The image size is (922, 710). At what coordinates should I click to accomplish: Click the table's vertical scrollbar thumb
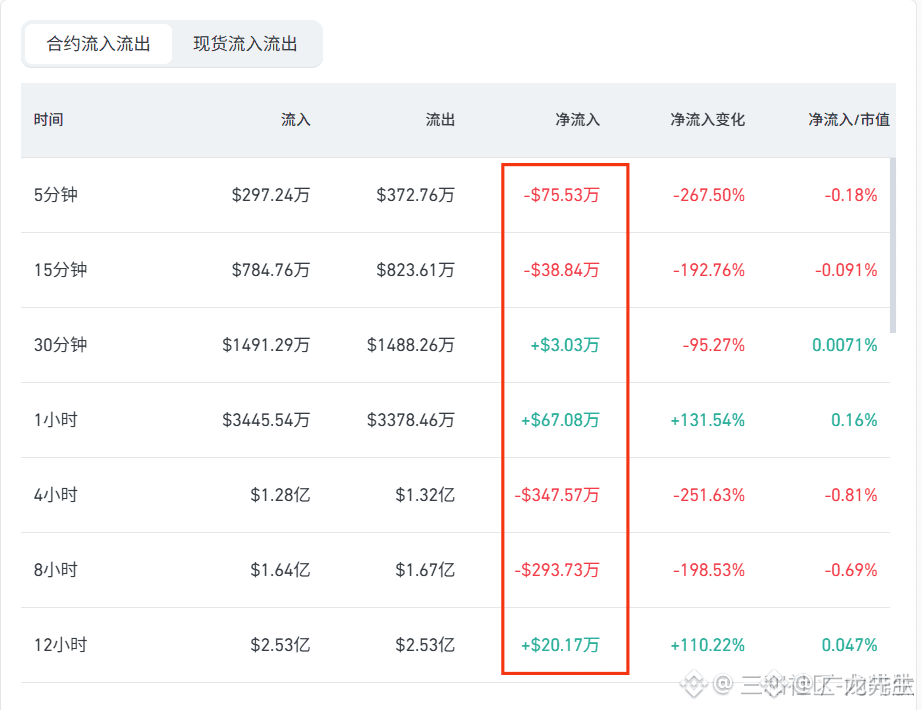click(x=893, y=245)
